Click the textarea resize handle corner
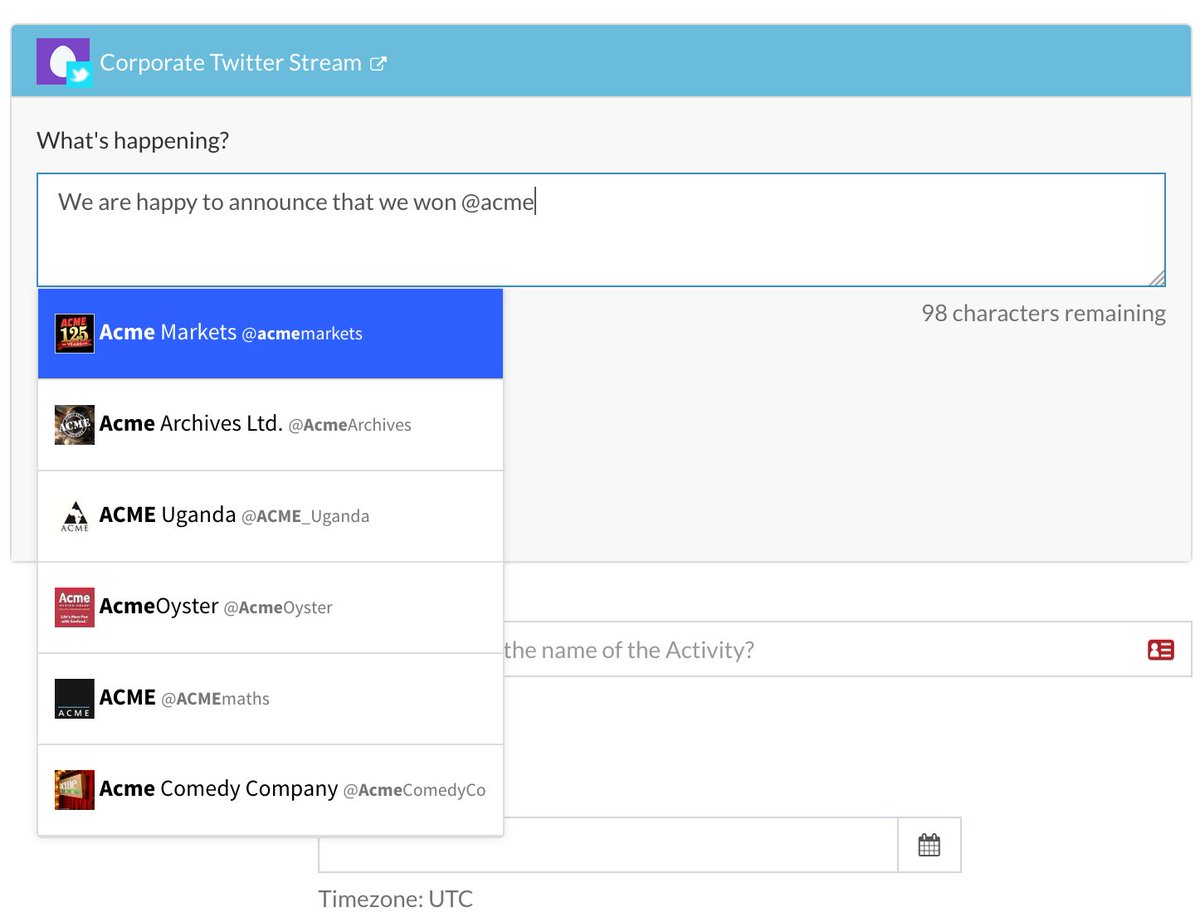 click(1156, 278)
